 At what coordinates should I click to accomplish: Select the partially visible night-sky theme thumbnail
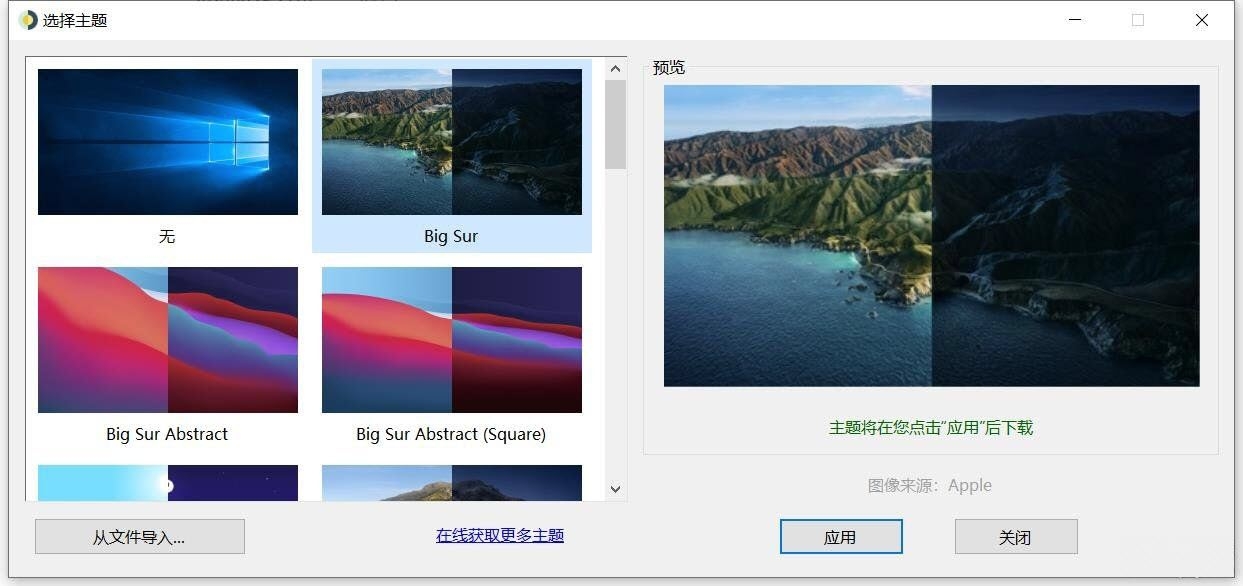[x=167, y=483]
